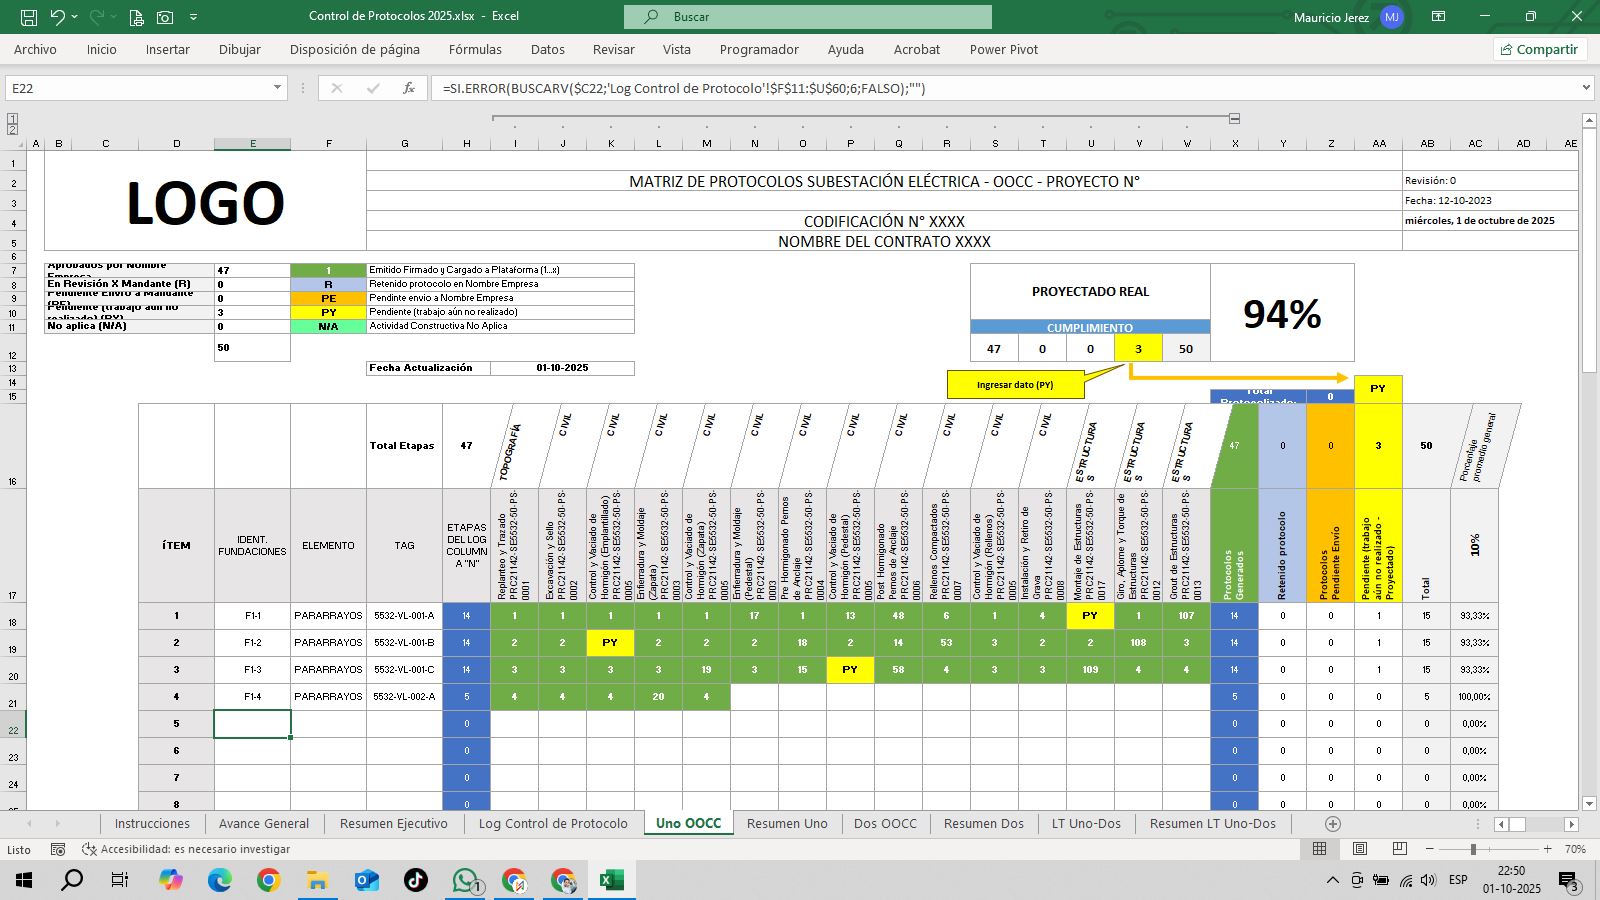1600x900 pixels.
Task: Select Page Break Preview view icon
Action: pos(1399,849)
